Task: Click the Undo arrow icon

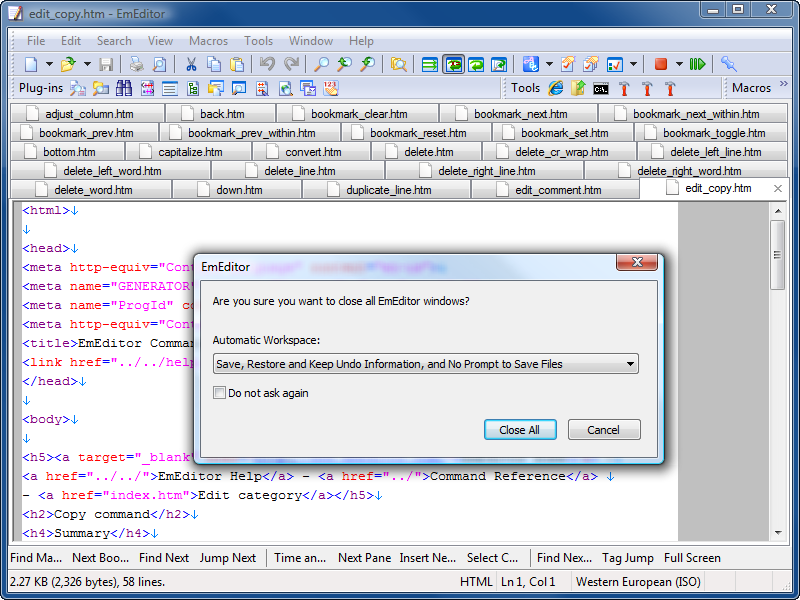Action: coord(267,64)
